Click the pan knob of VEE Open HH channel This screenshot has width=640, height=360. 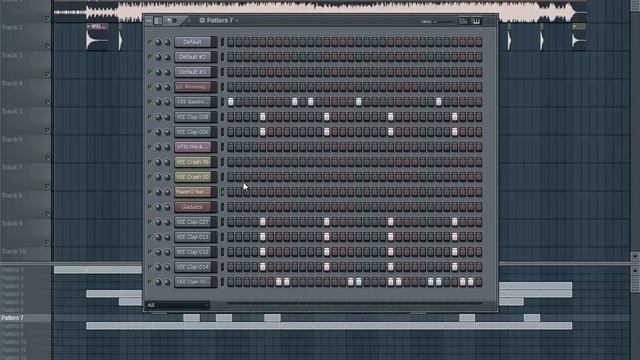[x=158, y=282]
